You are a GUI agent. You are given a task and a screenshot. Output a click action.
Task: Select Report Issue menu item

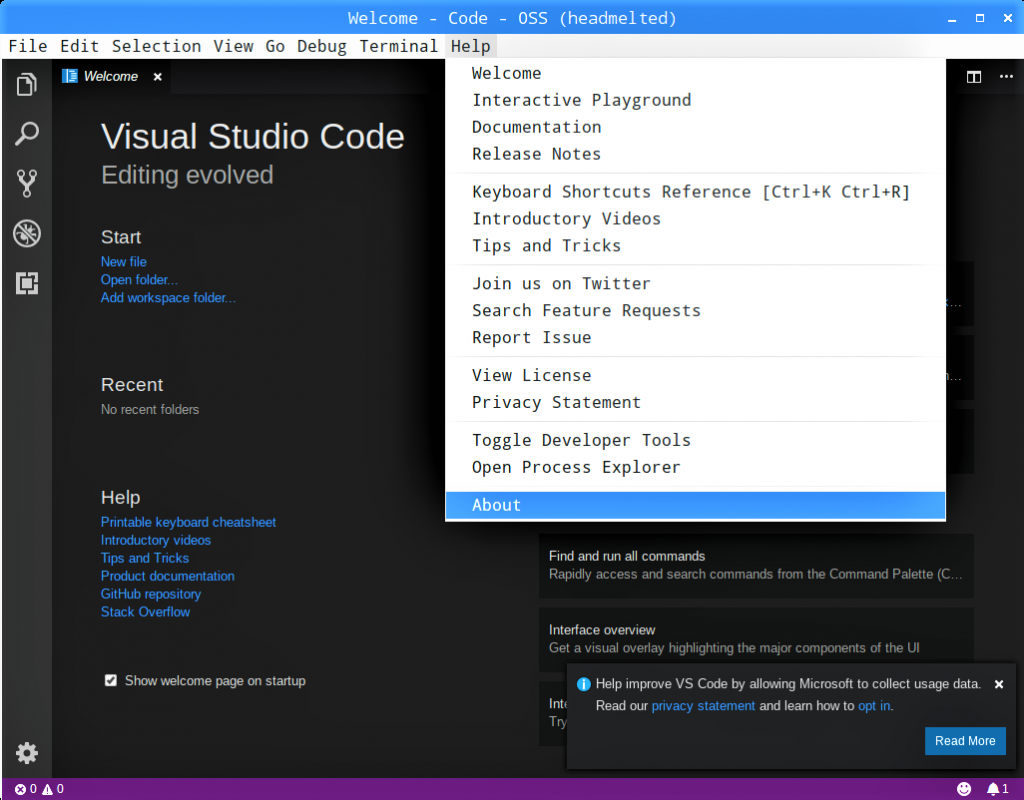(695, 338)
